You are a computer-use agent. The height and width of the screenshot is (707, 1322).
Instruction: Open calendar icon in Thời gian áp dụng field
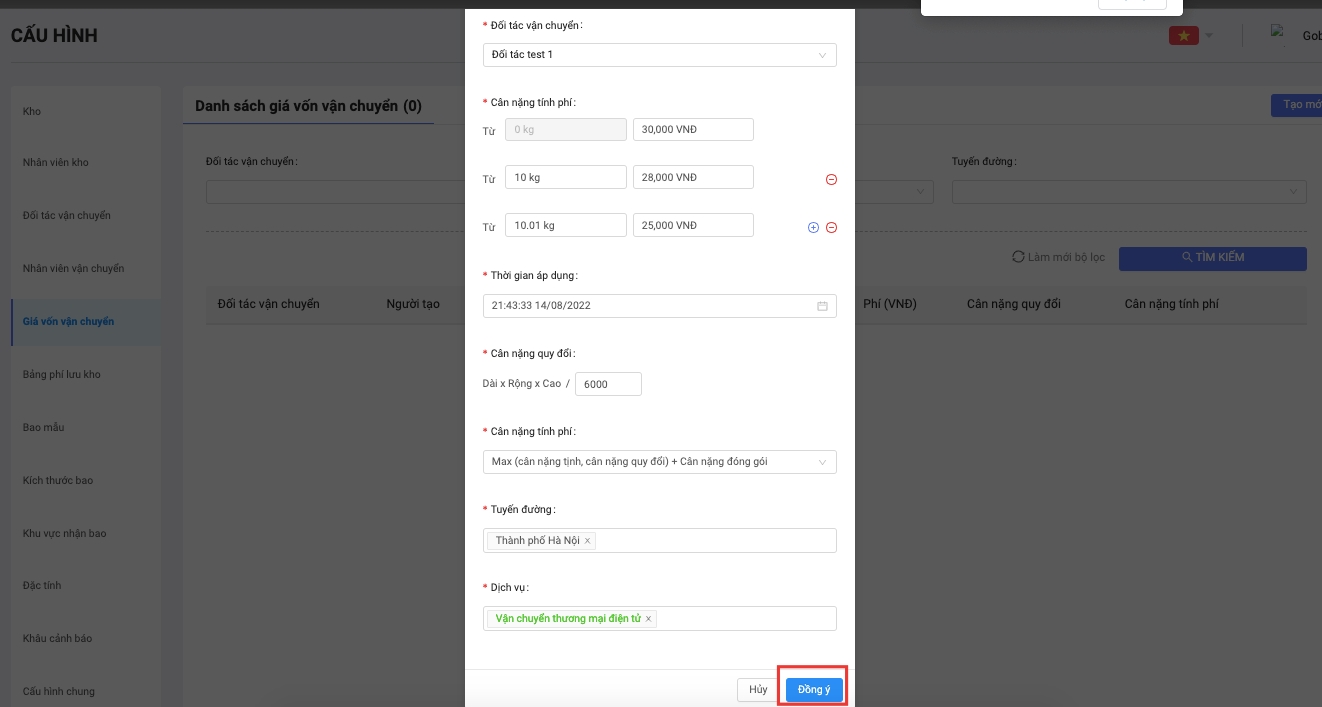click(x=822, y=306)
